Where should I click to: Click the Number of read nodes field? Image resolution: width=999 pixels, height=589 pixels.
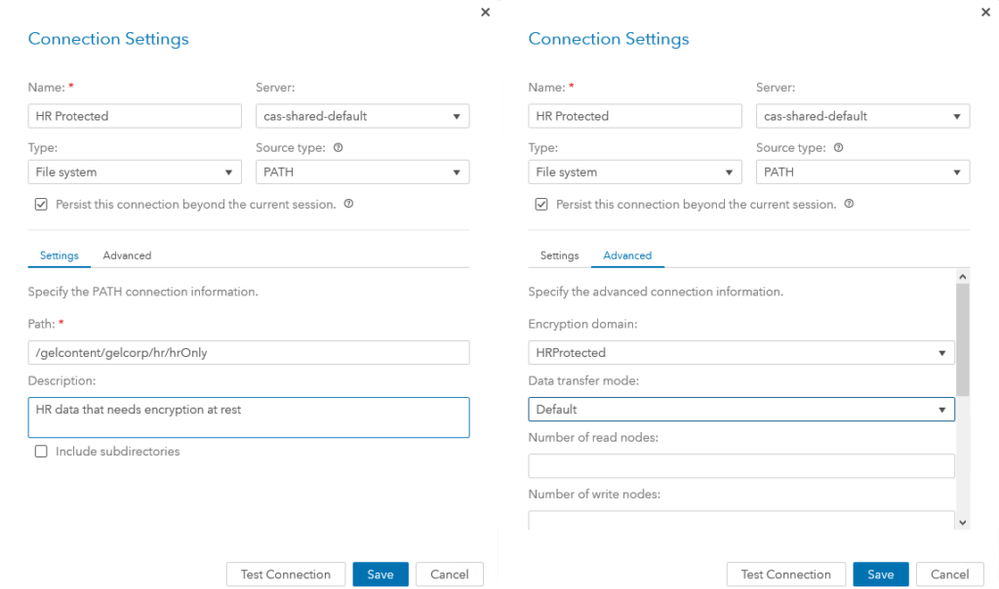(741, 466)
